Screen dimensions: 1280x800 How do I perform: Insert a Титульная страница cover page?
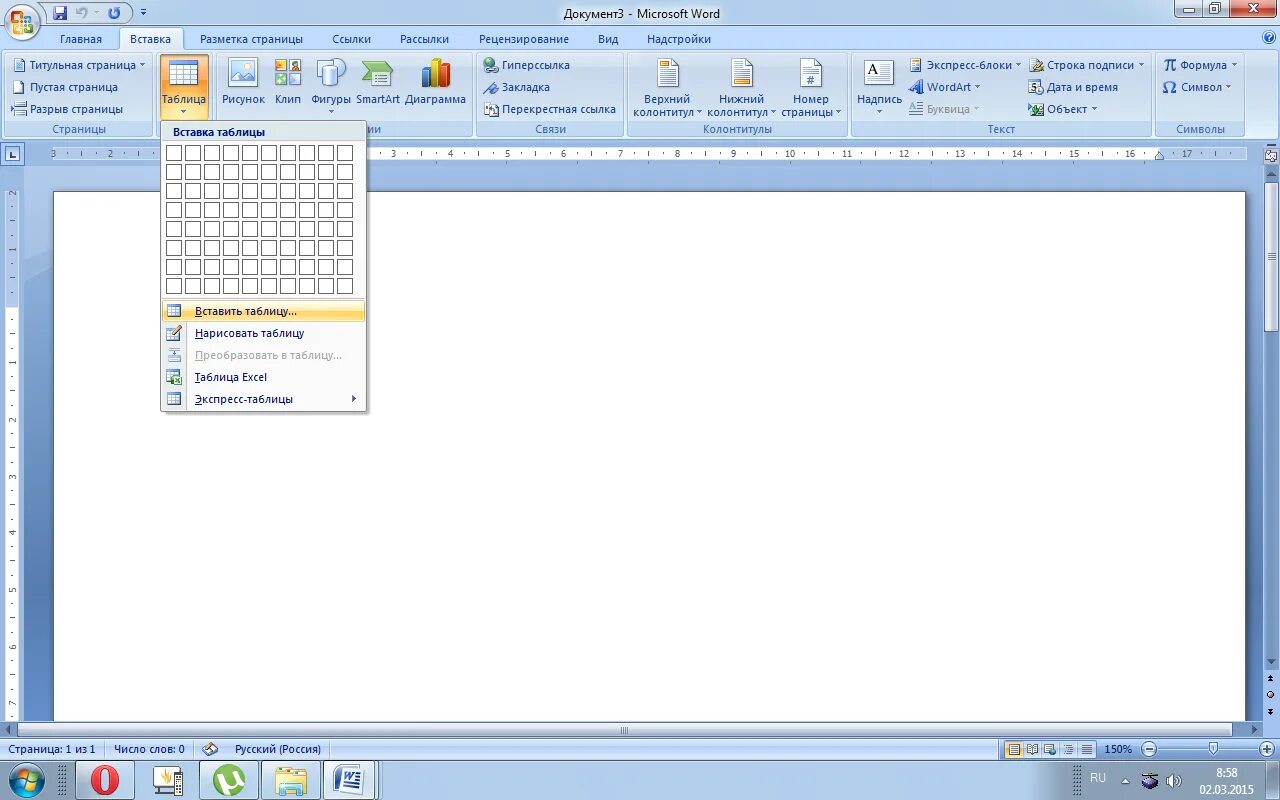[x=79, y=65]
